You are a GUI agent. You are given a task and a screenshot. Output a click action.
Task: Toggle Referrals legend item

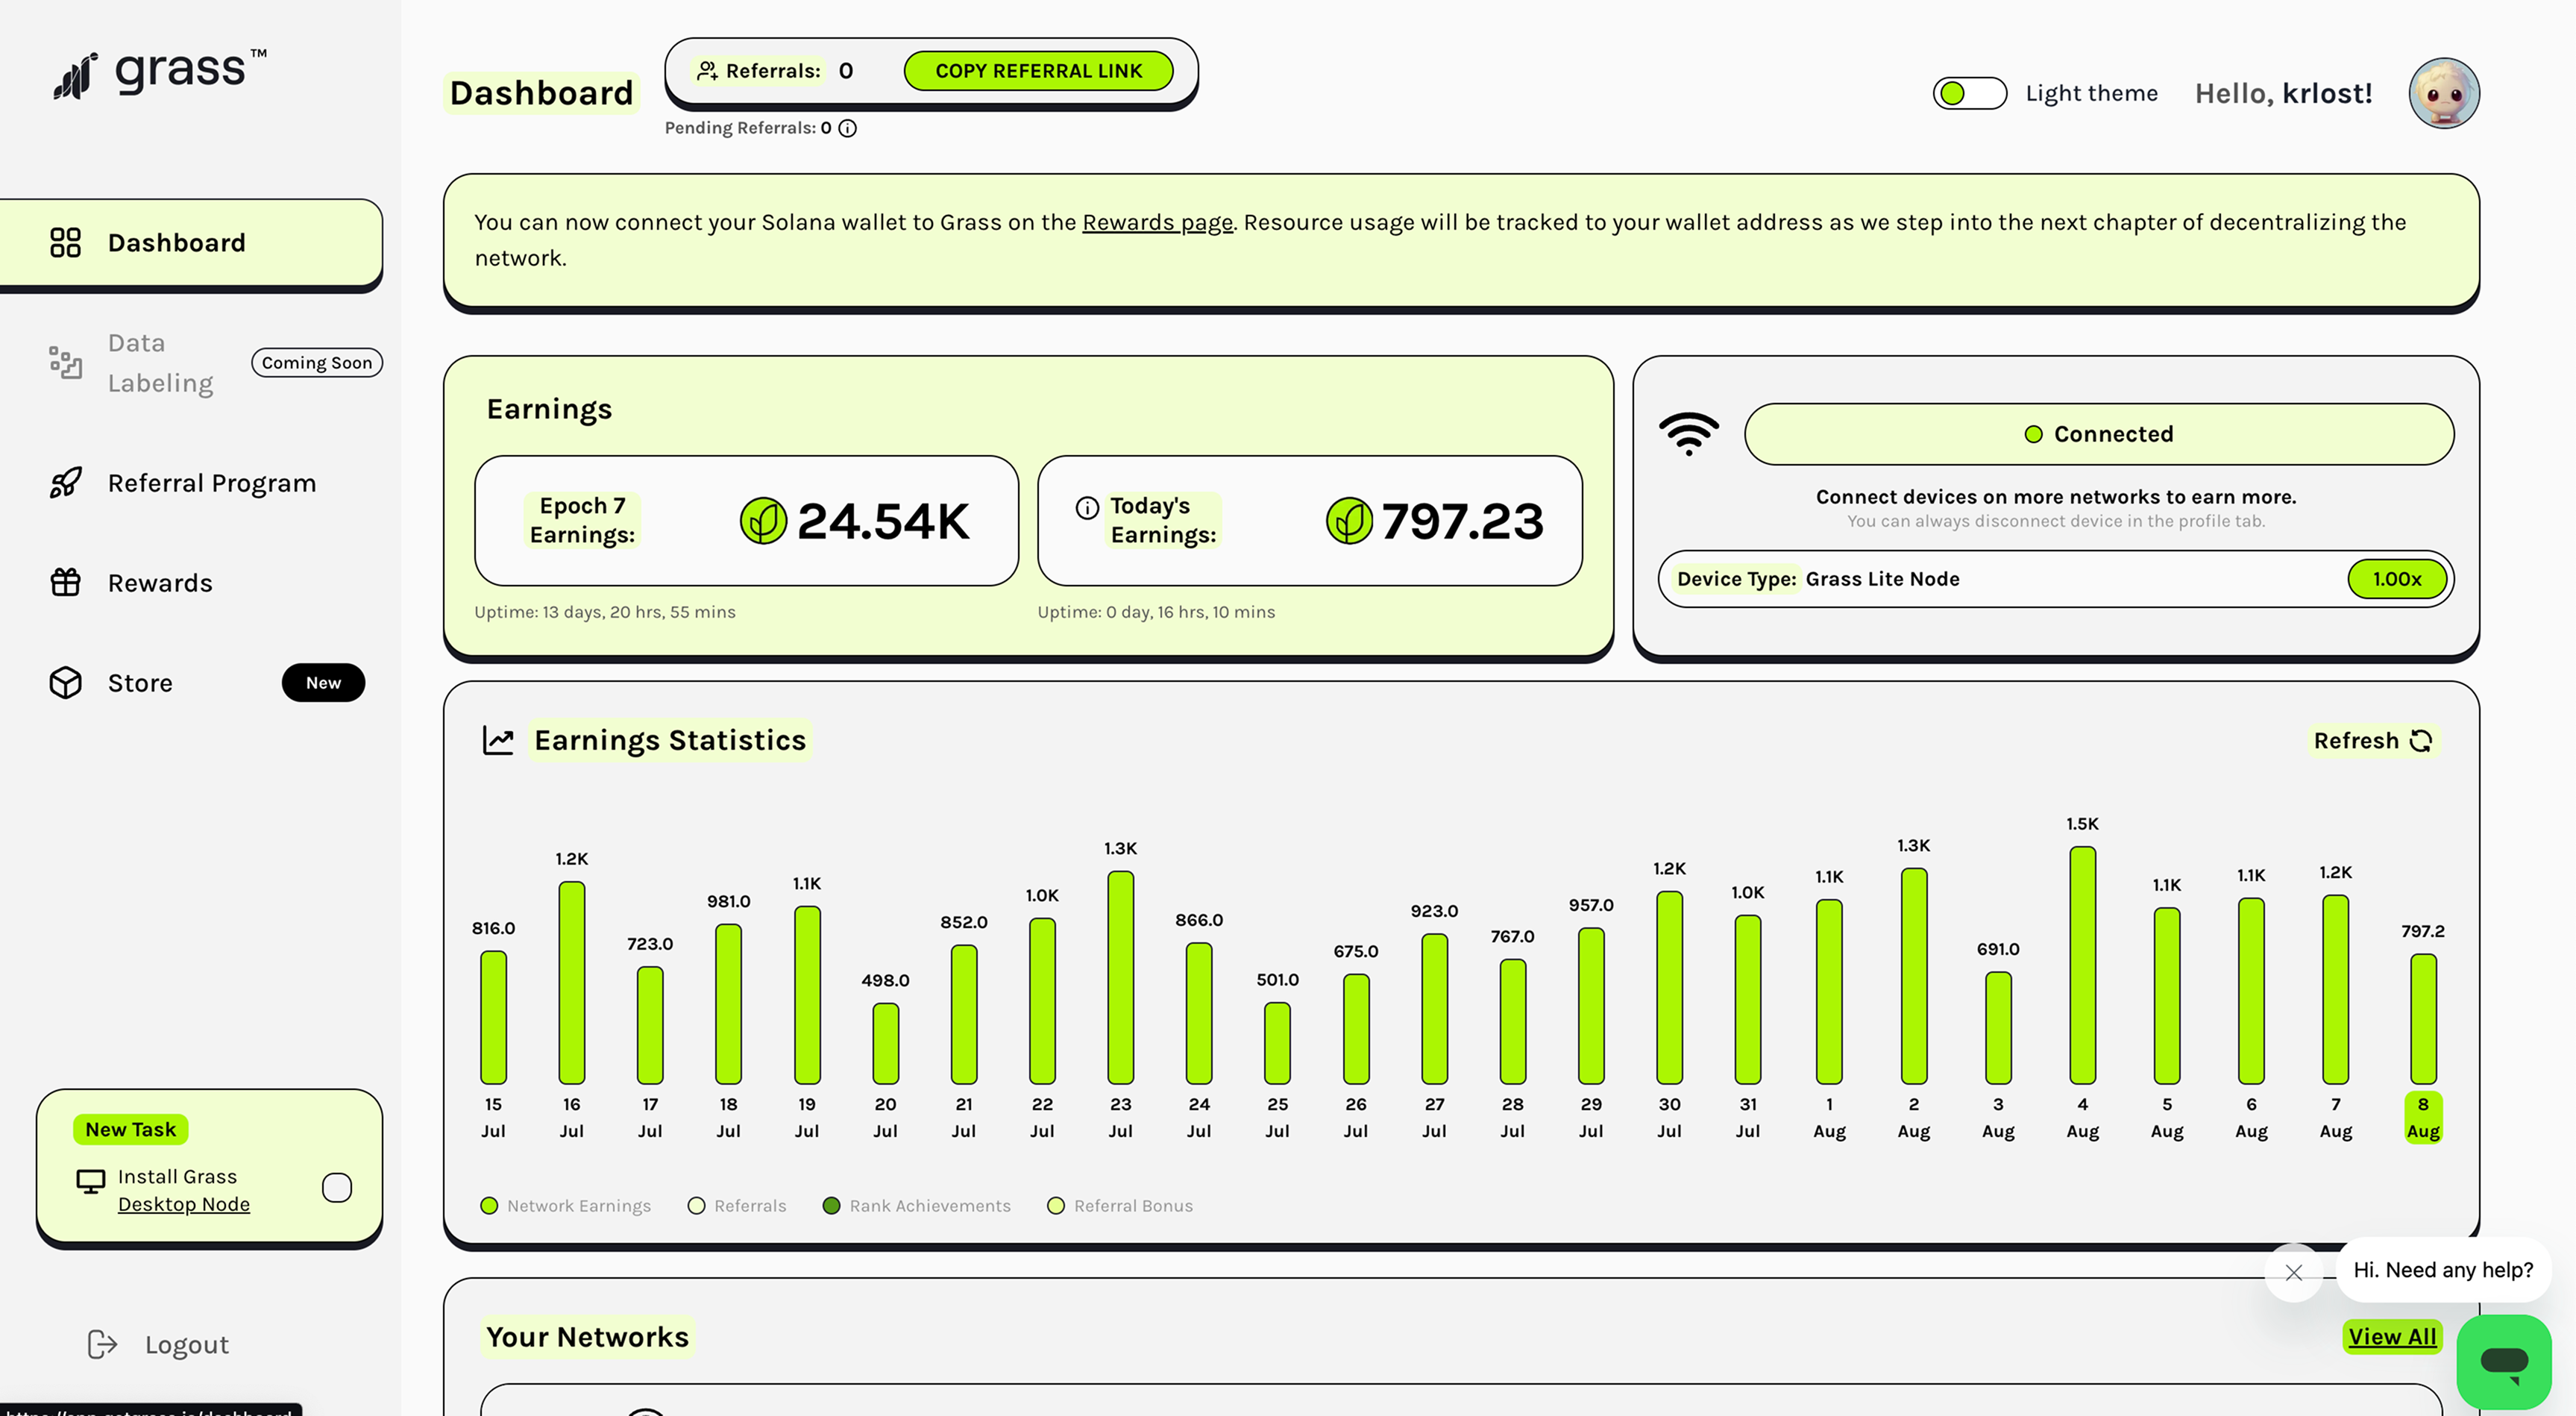[737, 1206]
